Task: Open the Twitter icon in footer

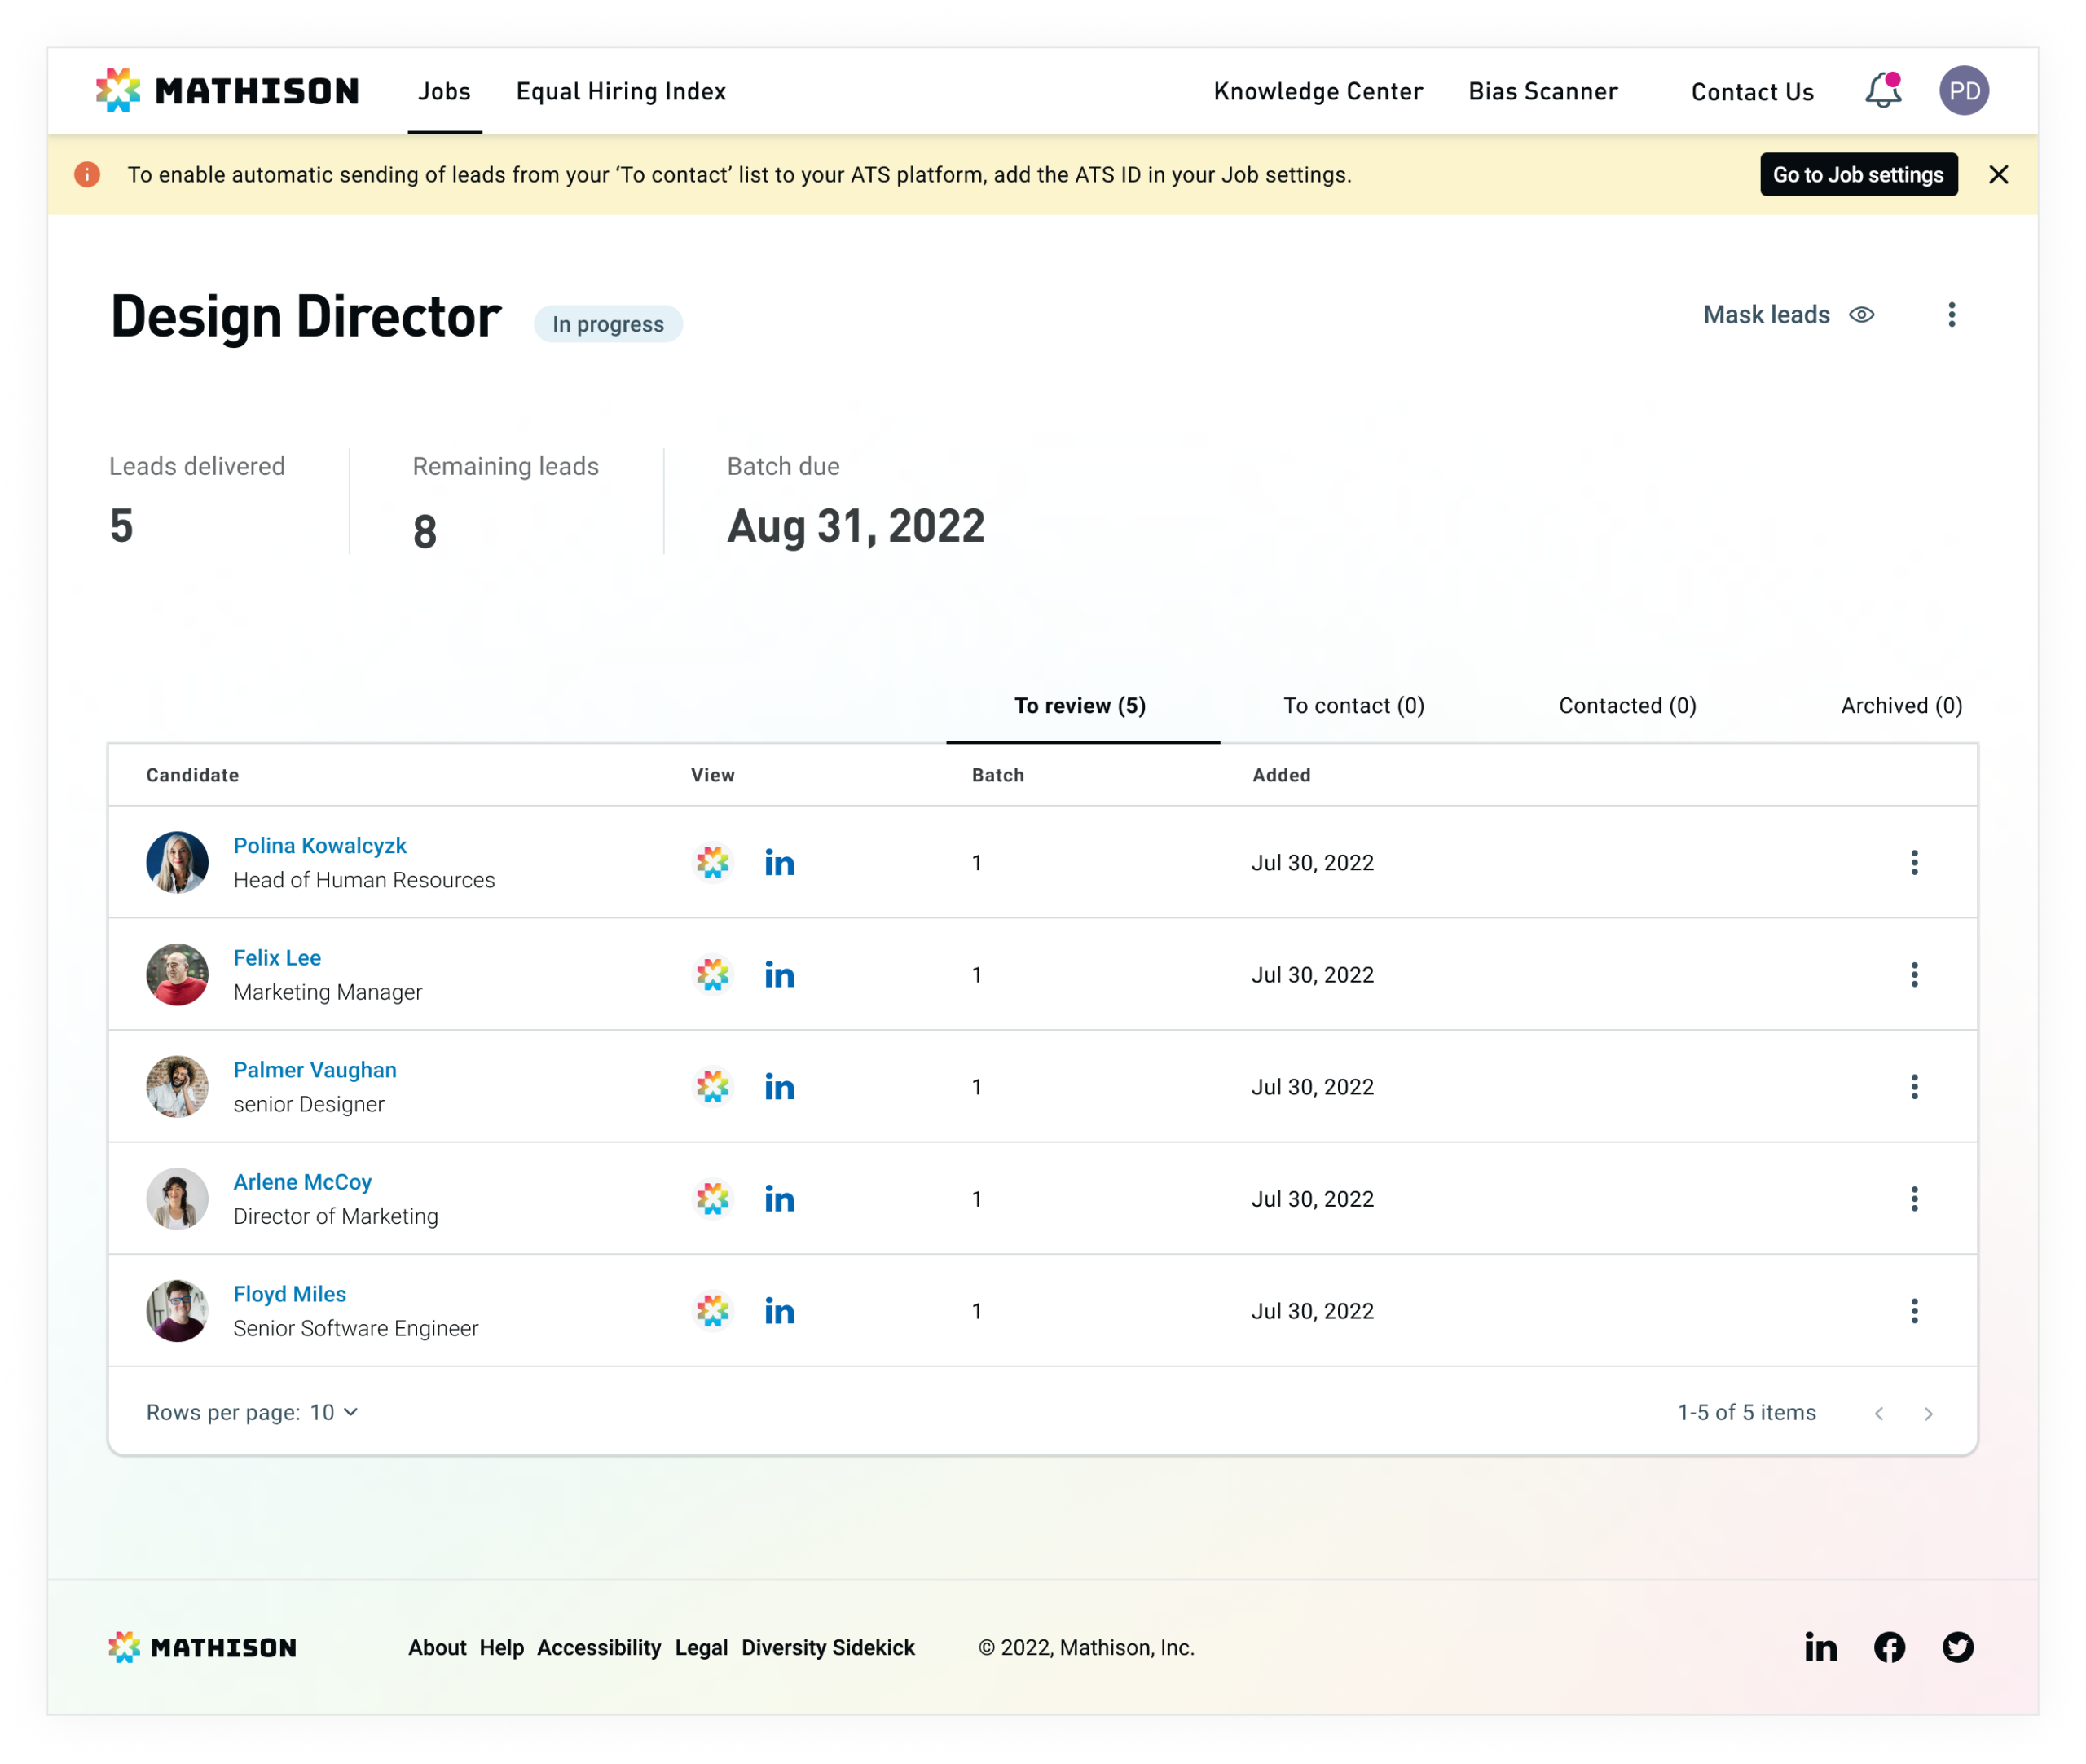Action: [x=1957, y=1647]
